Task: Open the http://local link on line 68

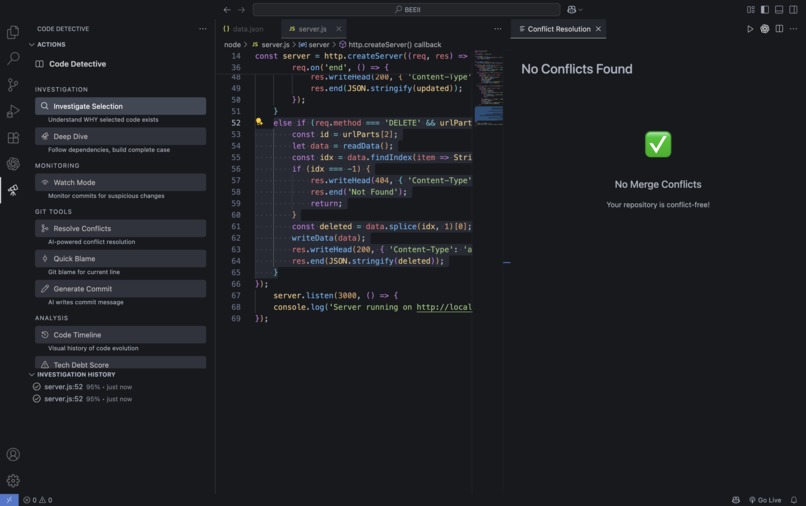Action: tap(444, 307)
